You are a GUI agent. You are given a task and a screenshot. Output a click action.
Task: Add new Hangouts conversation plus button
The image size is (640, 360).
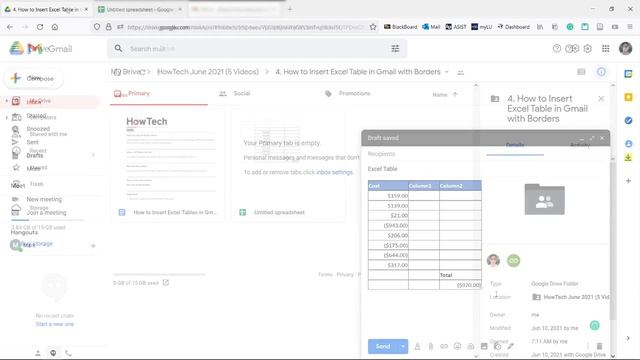click(93, 246)
